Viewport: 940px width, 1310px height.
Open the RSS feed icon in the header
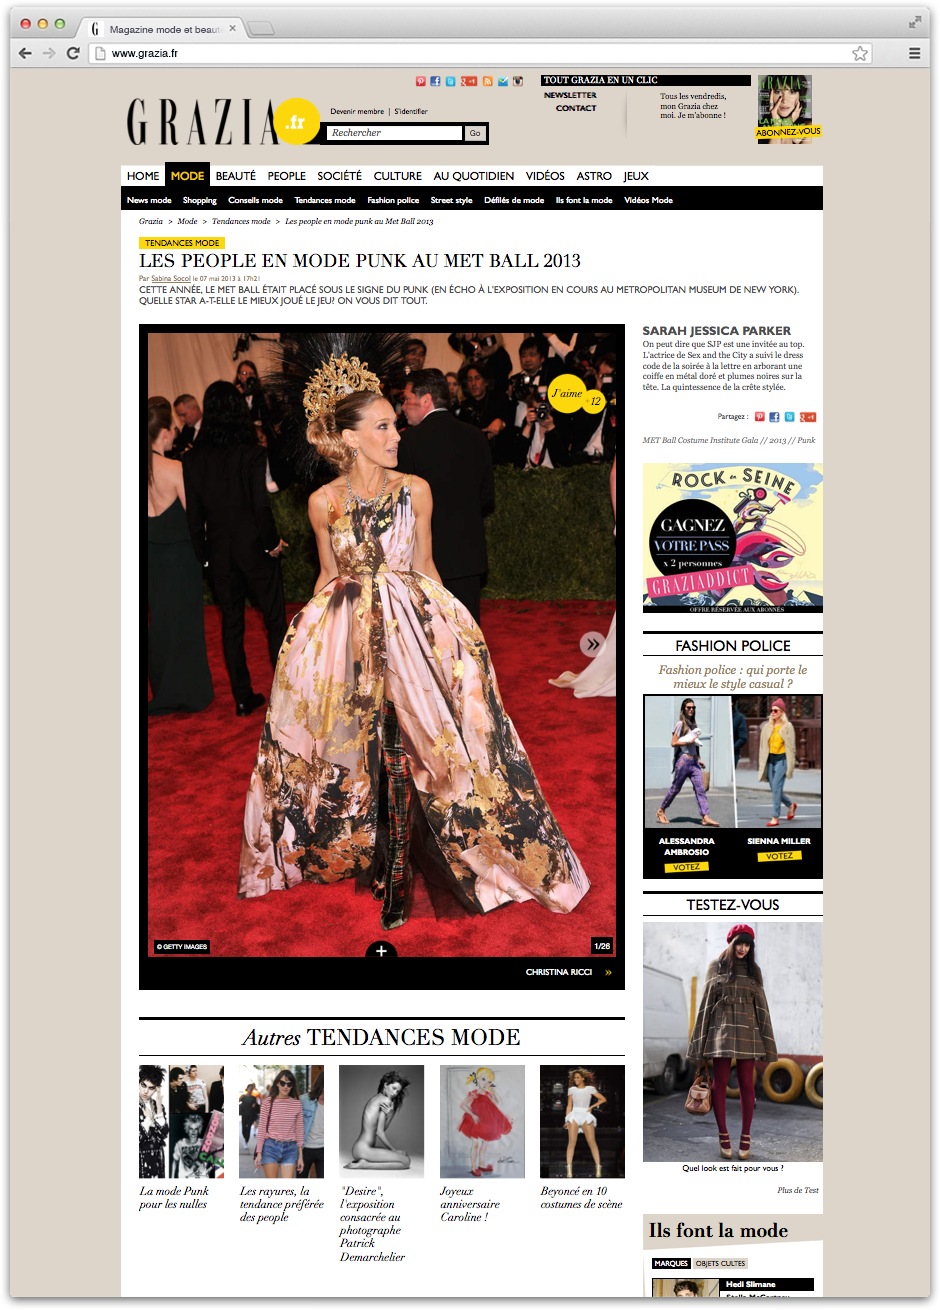coord(487,82)
